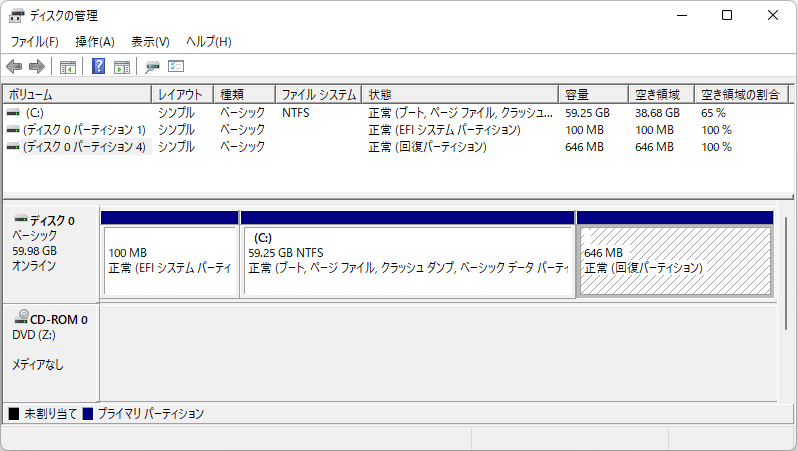Select the (C:) 59.25 GB NTFS partition block
798x451 pixels.
click(408, 253)
